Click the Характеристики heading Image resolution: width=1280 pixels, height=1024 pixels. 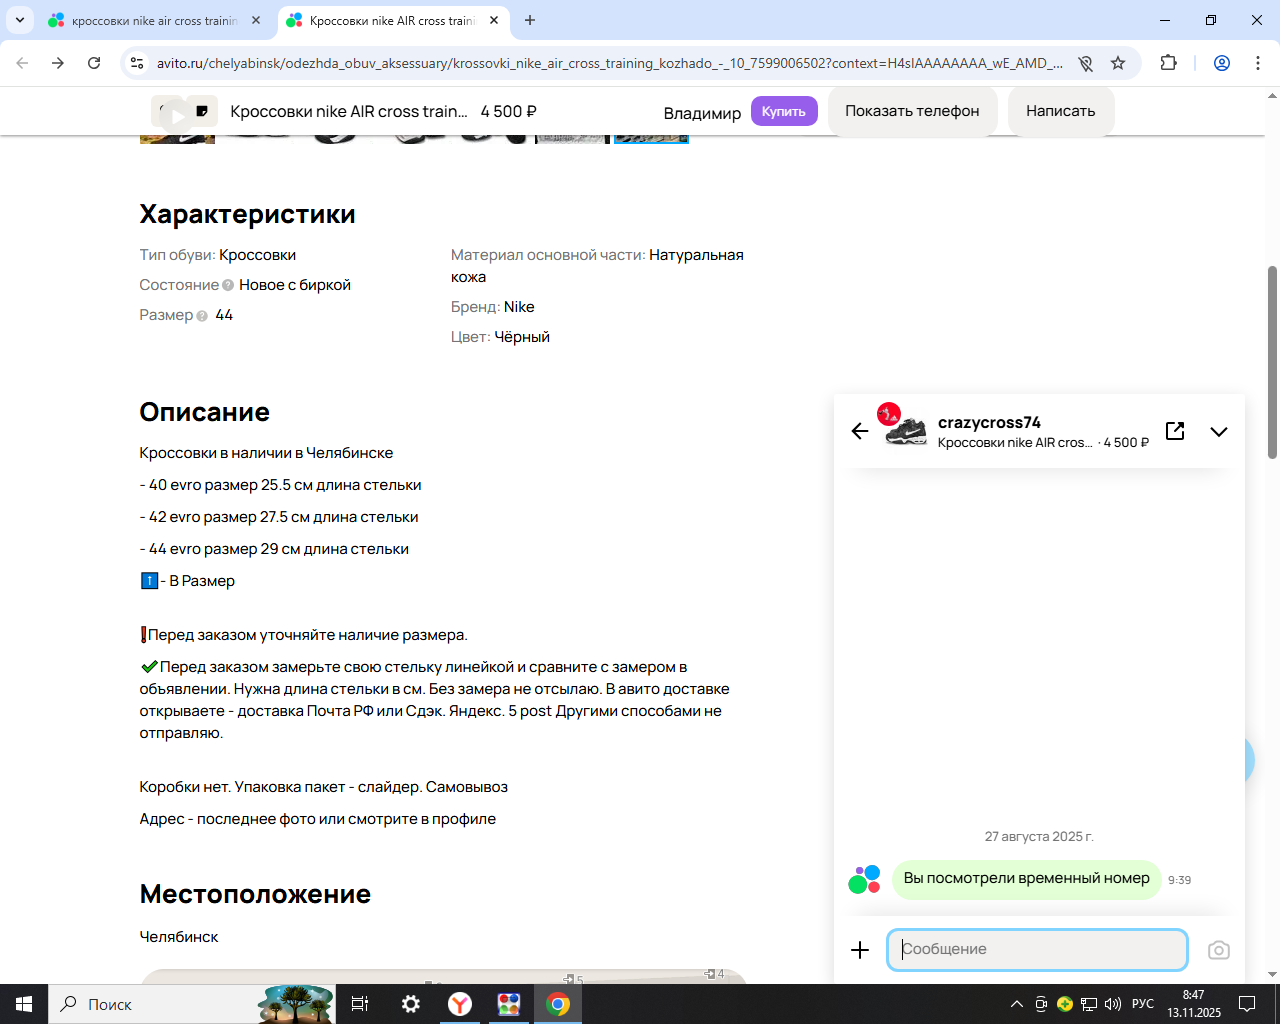[x=247, y=214]
